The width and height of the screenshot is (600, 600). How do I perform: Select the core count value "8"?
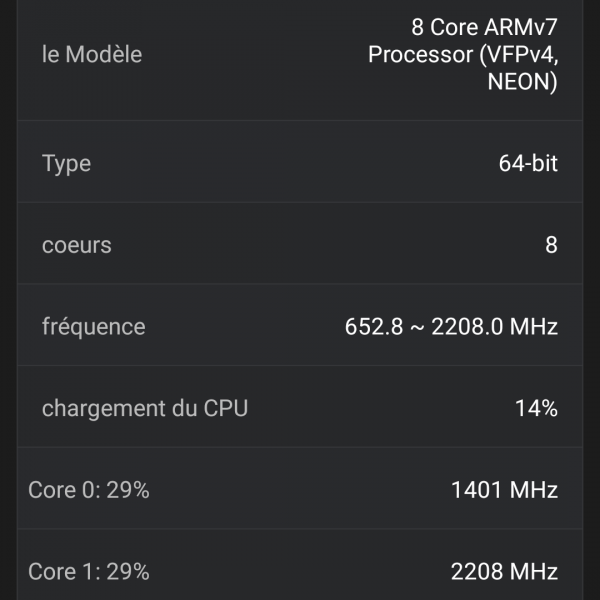point(551,245)
